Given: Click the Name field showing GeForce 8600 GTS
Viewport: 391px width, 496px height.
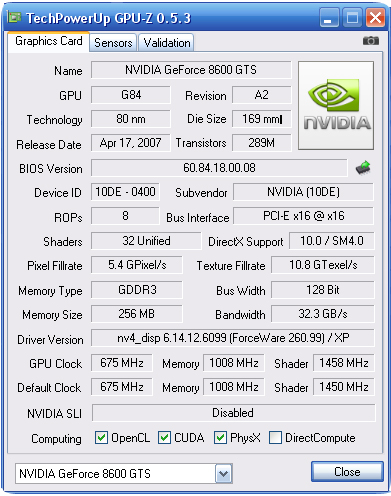Looking at the screenshot, I should (x=191, y=70).
